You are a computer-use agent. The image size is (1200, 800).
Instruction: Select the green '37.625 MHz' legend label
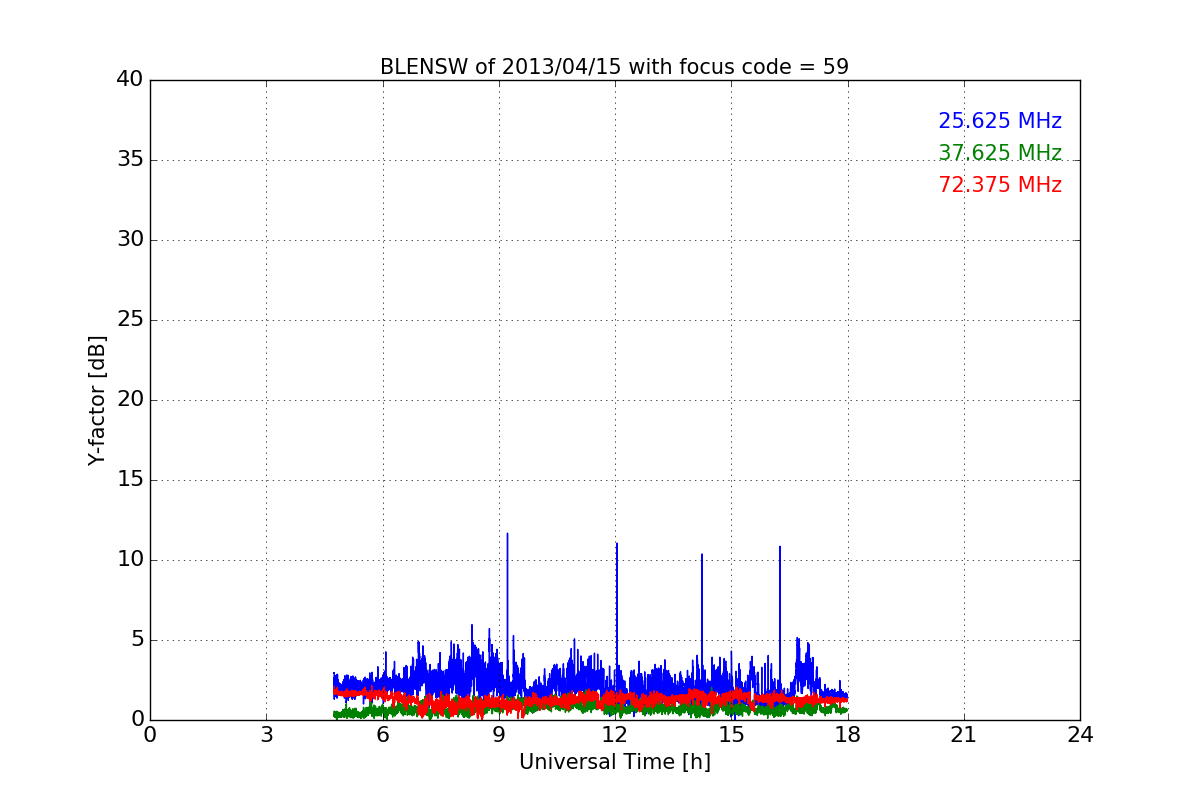coord(1000,153)
